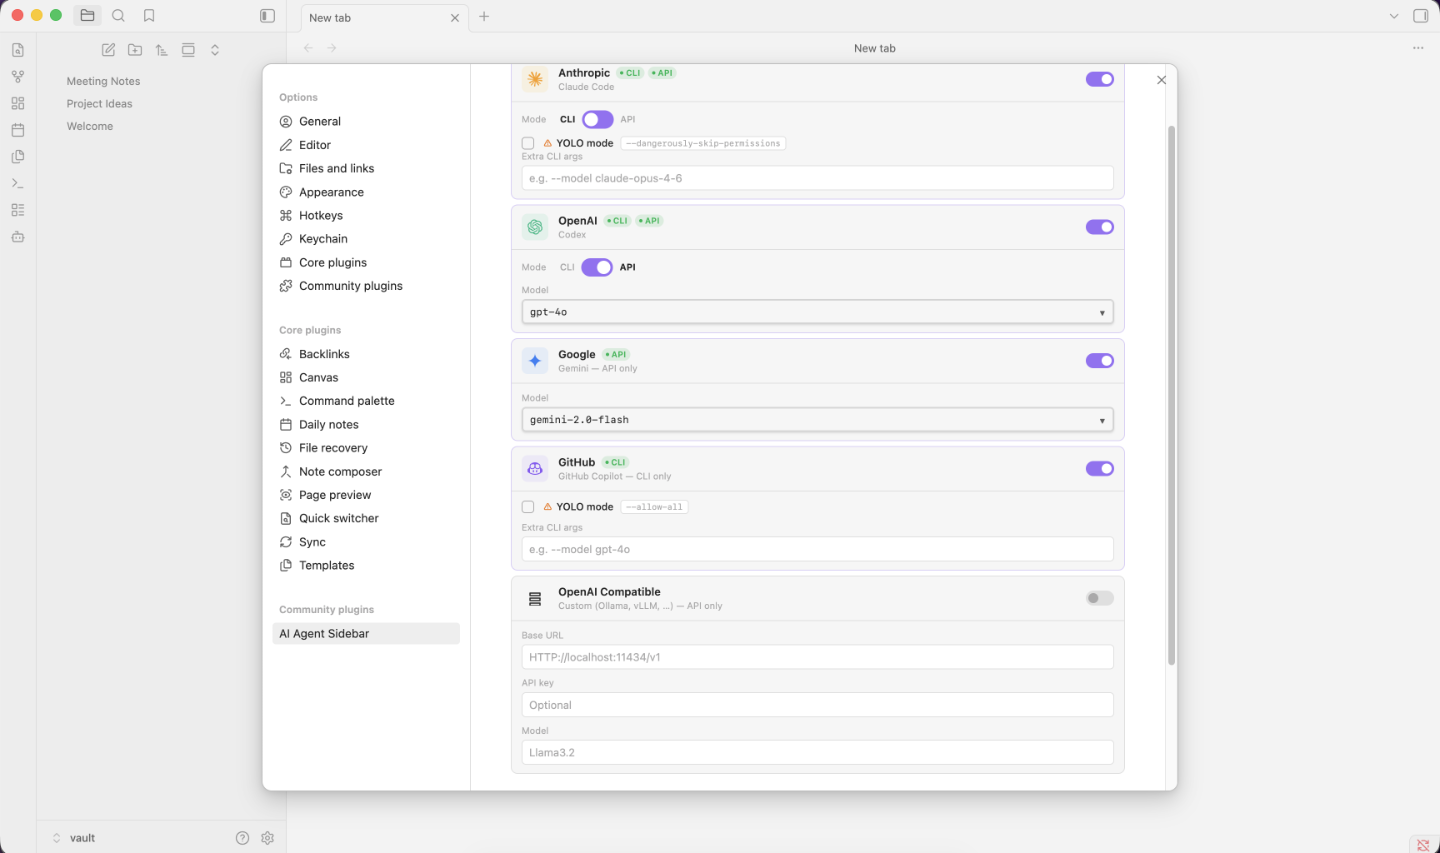1440x853 pixels.
Task: Click the Anthropic provider logo
Action: (x=535, y=78)
